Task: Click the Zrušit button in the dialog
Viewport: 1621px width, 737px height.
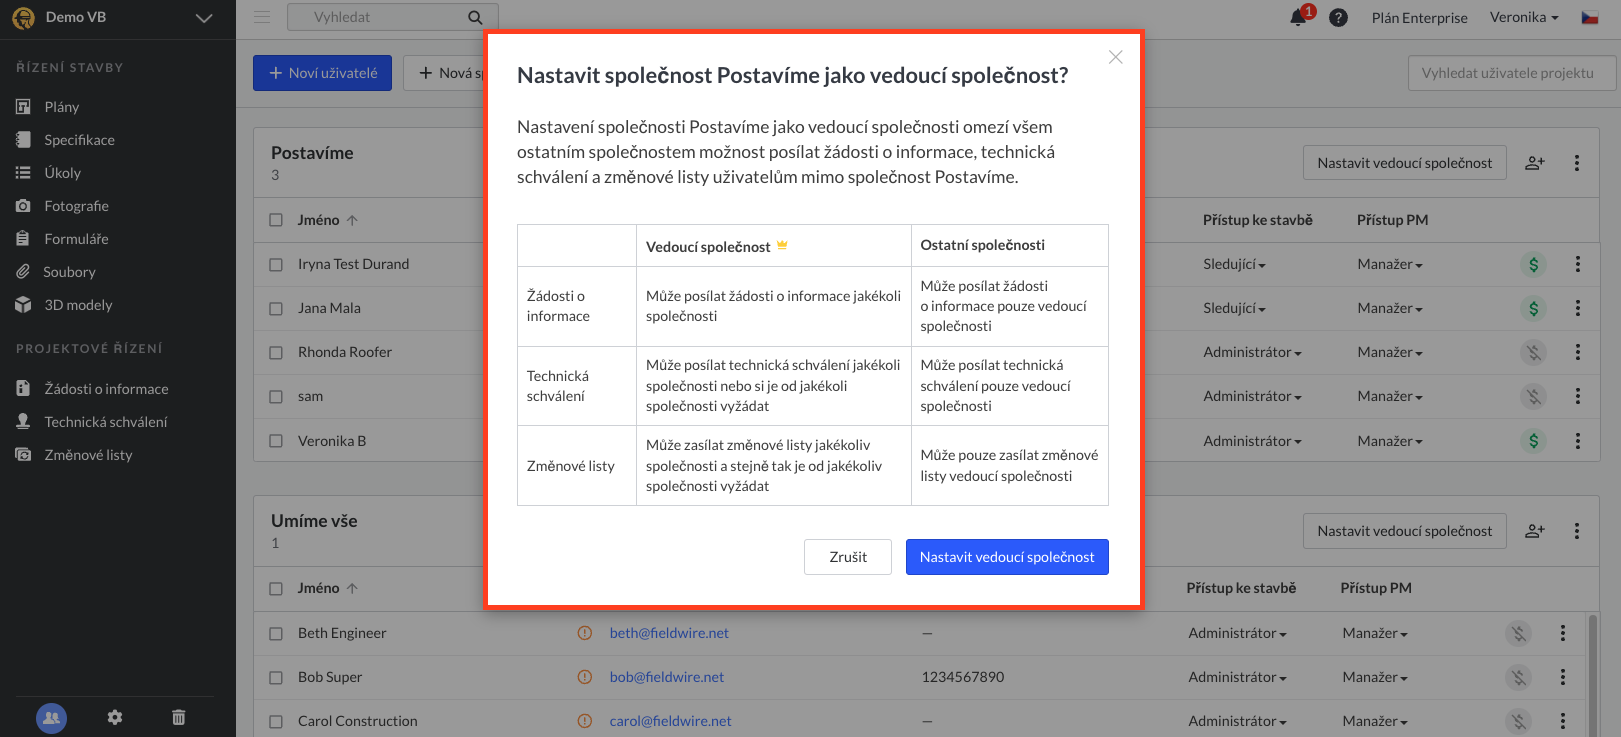Action: pos(848,557)
